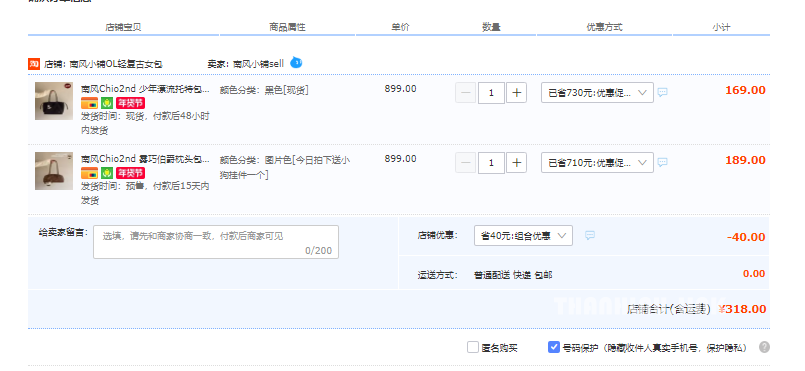Click shop total ¥318.00
The image size is (805, 371).
tap(742, 309)
